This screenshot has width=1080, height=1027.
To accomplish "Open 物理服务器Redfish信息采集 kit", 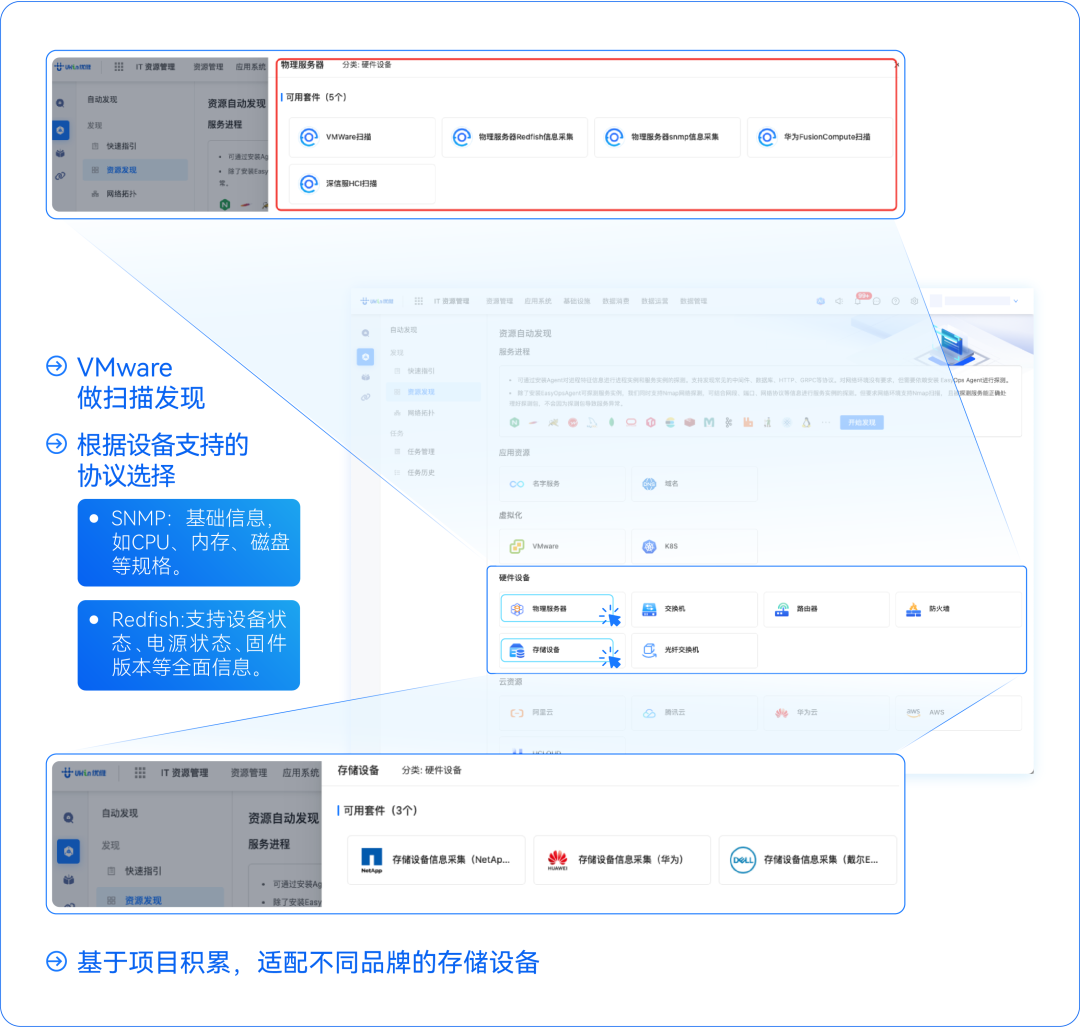I will click(515, 137).
